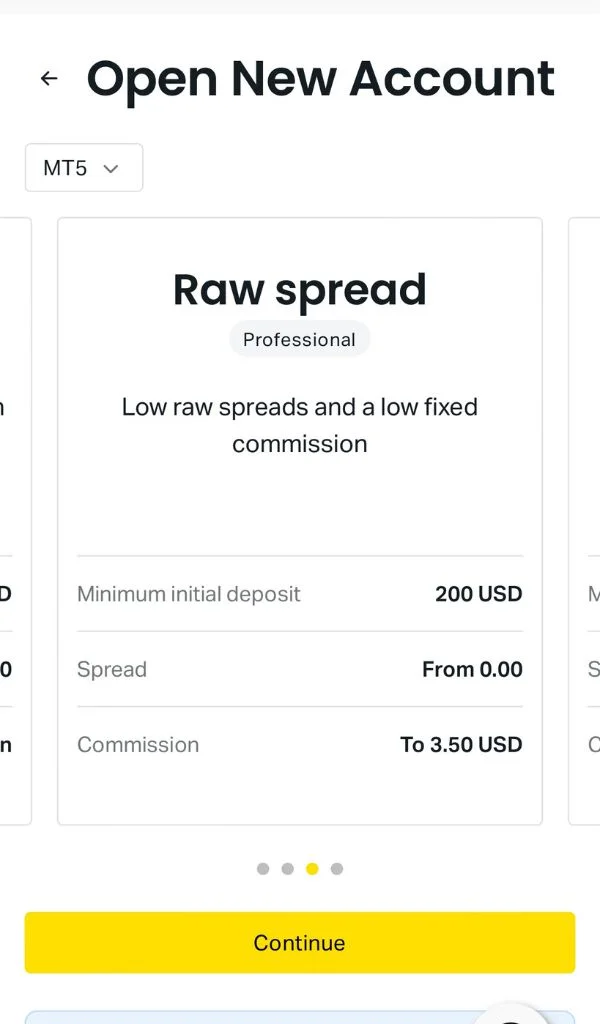Click the chevron arrow beside MT5
600x1024 pixels.
[x=111, y=168]
